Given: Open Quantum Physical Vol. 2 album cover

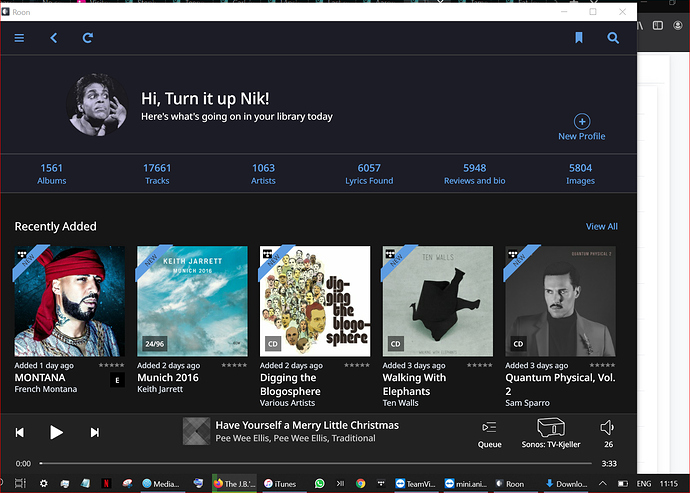Looking at the screenshot, I should pos(561,301).
